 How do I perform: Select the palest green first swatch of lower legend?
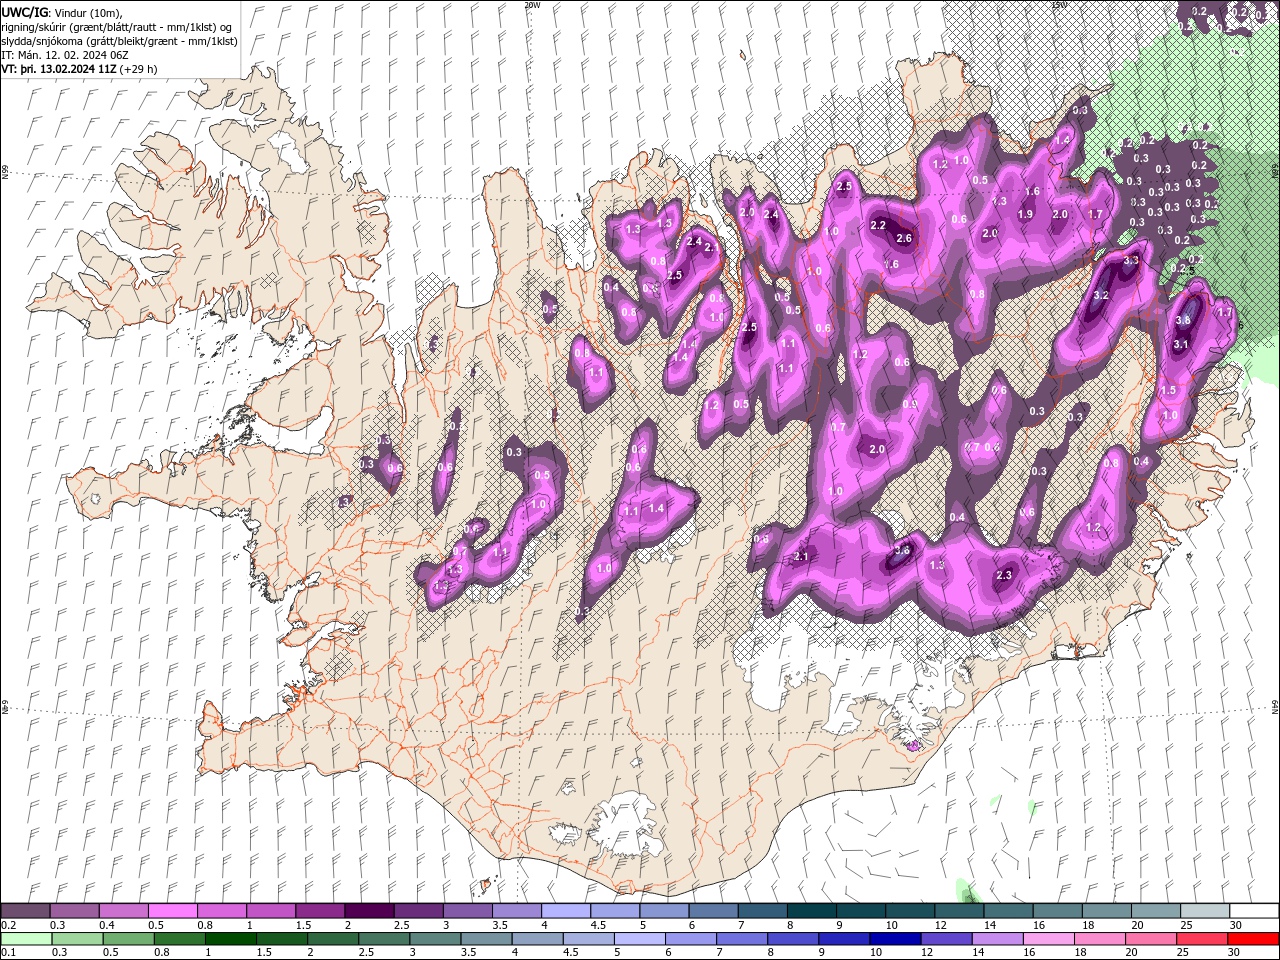[25, 939]
